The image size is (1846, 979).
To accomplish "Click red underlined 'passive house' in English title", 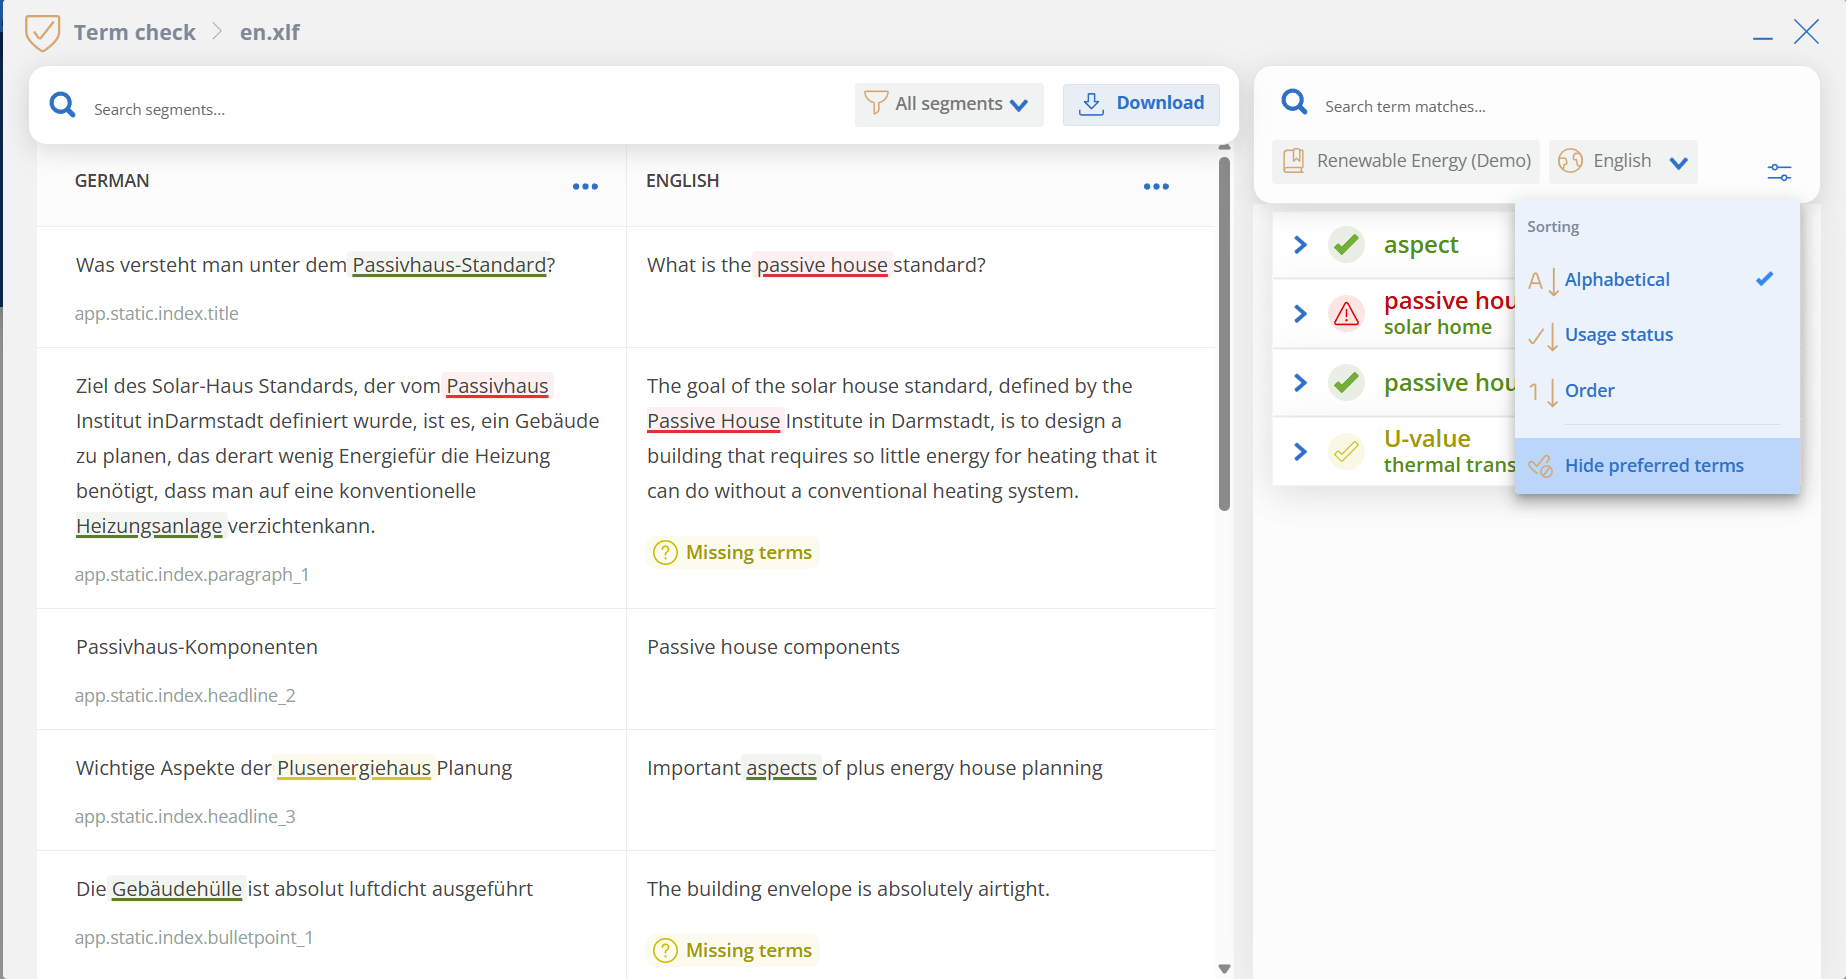I will click(822, 265).
